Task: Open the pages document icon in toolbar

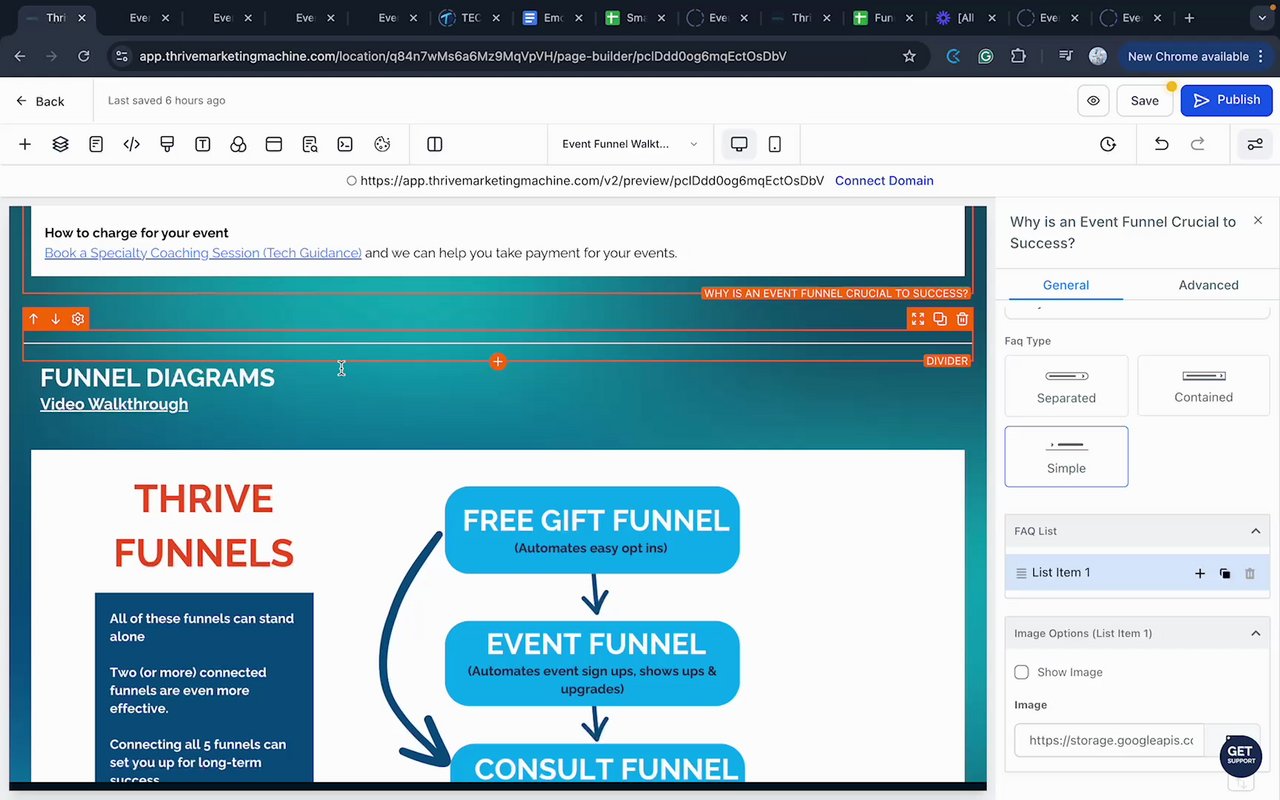Action: 96,144
